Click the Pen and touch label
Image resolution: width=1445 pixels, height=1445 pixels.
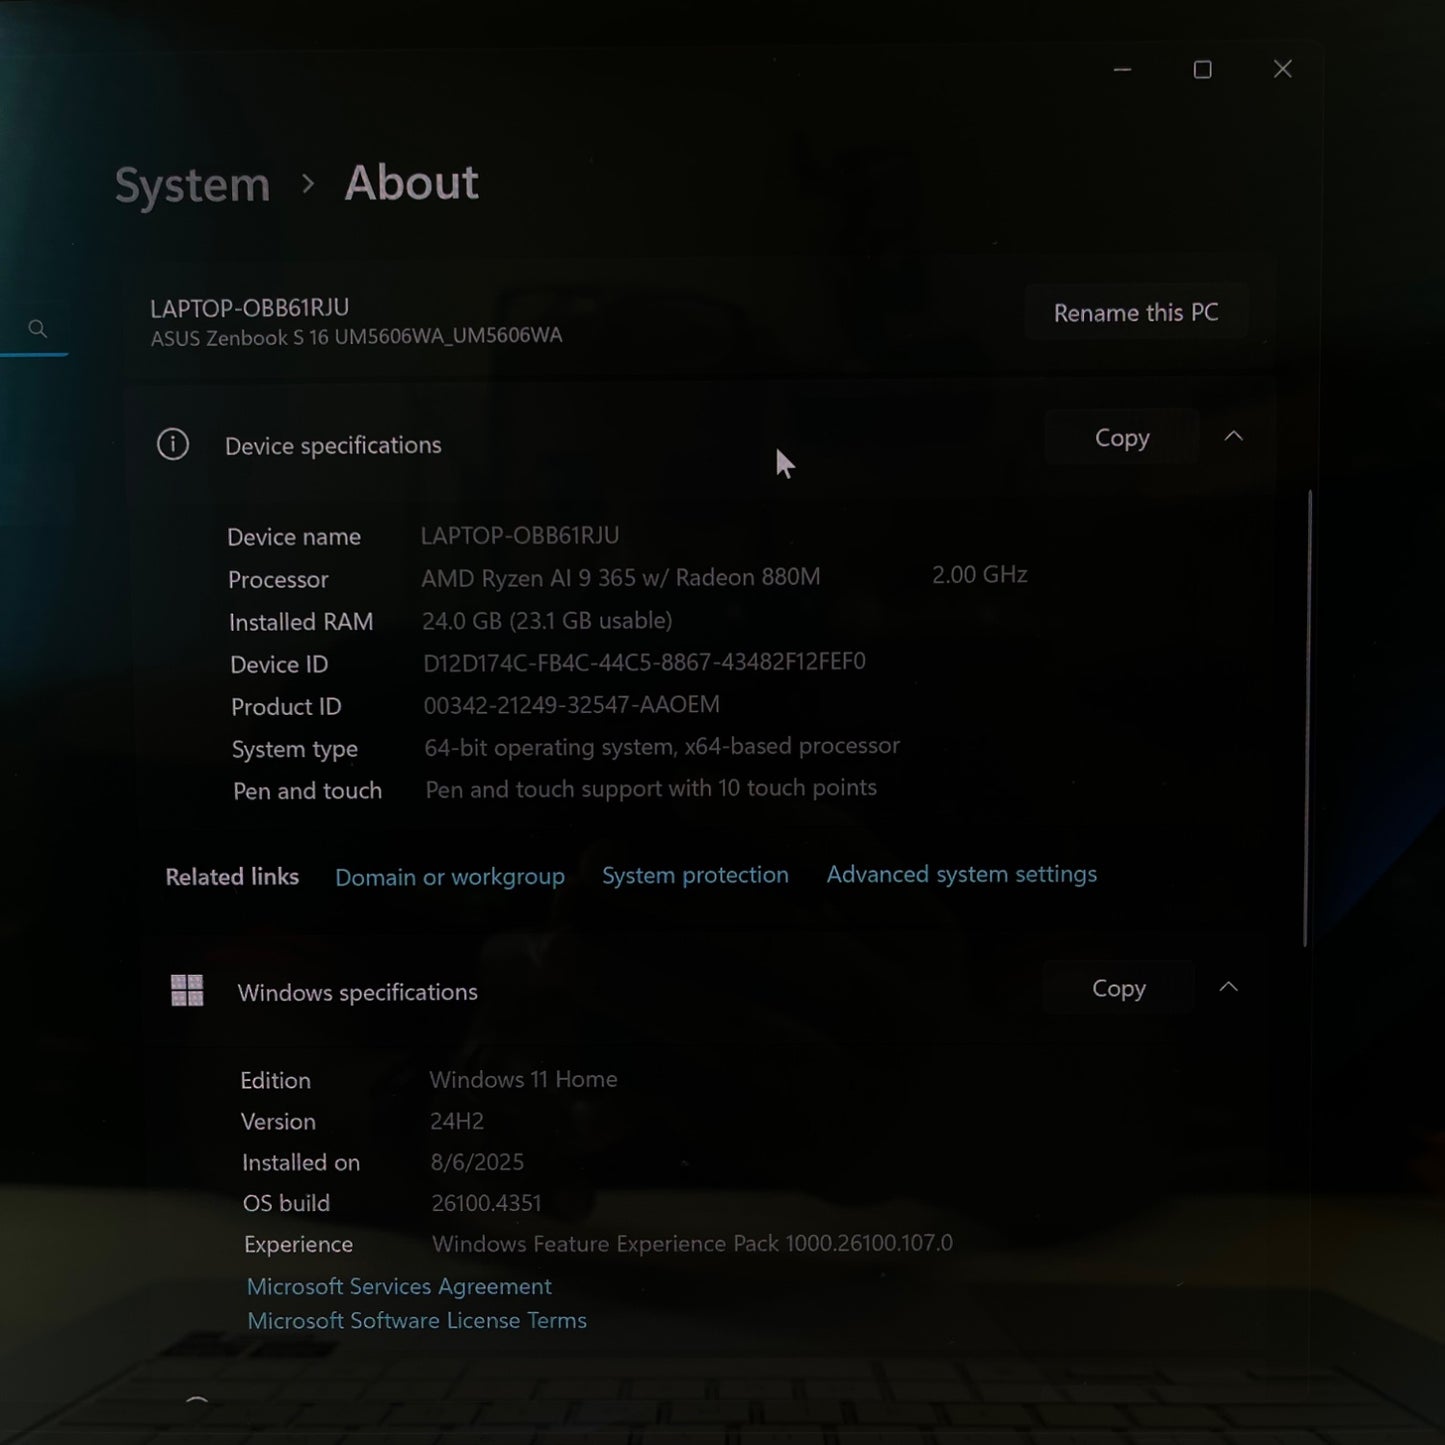[307, 791]
